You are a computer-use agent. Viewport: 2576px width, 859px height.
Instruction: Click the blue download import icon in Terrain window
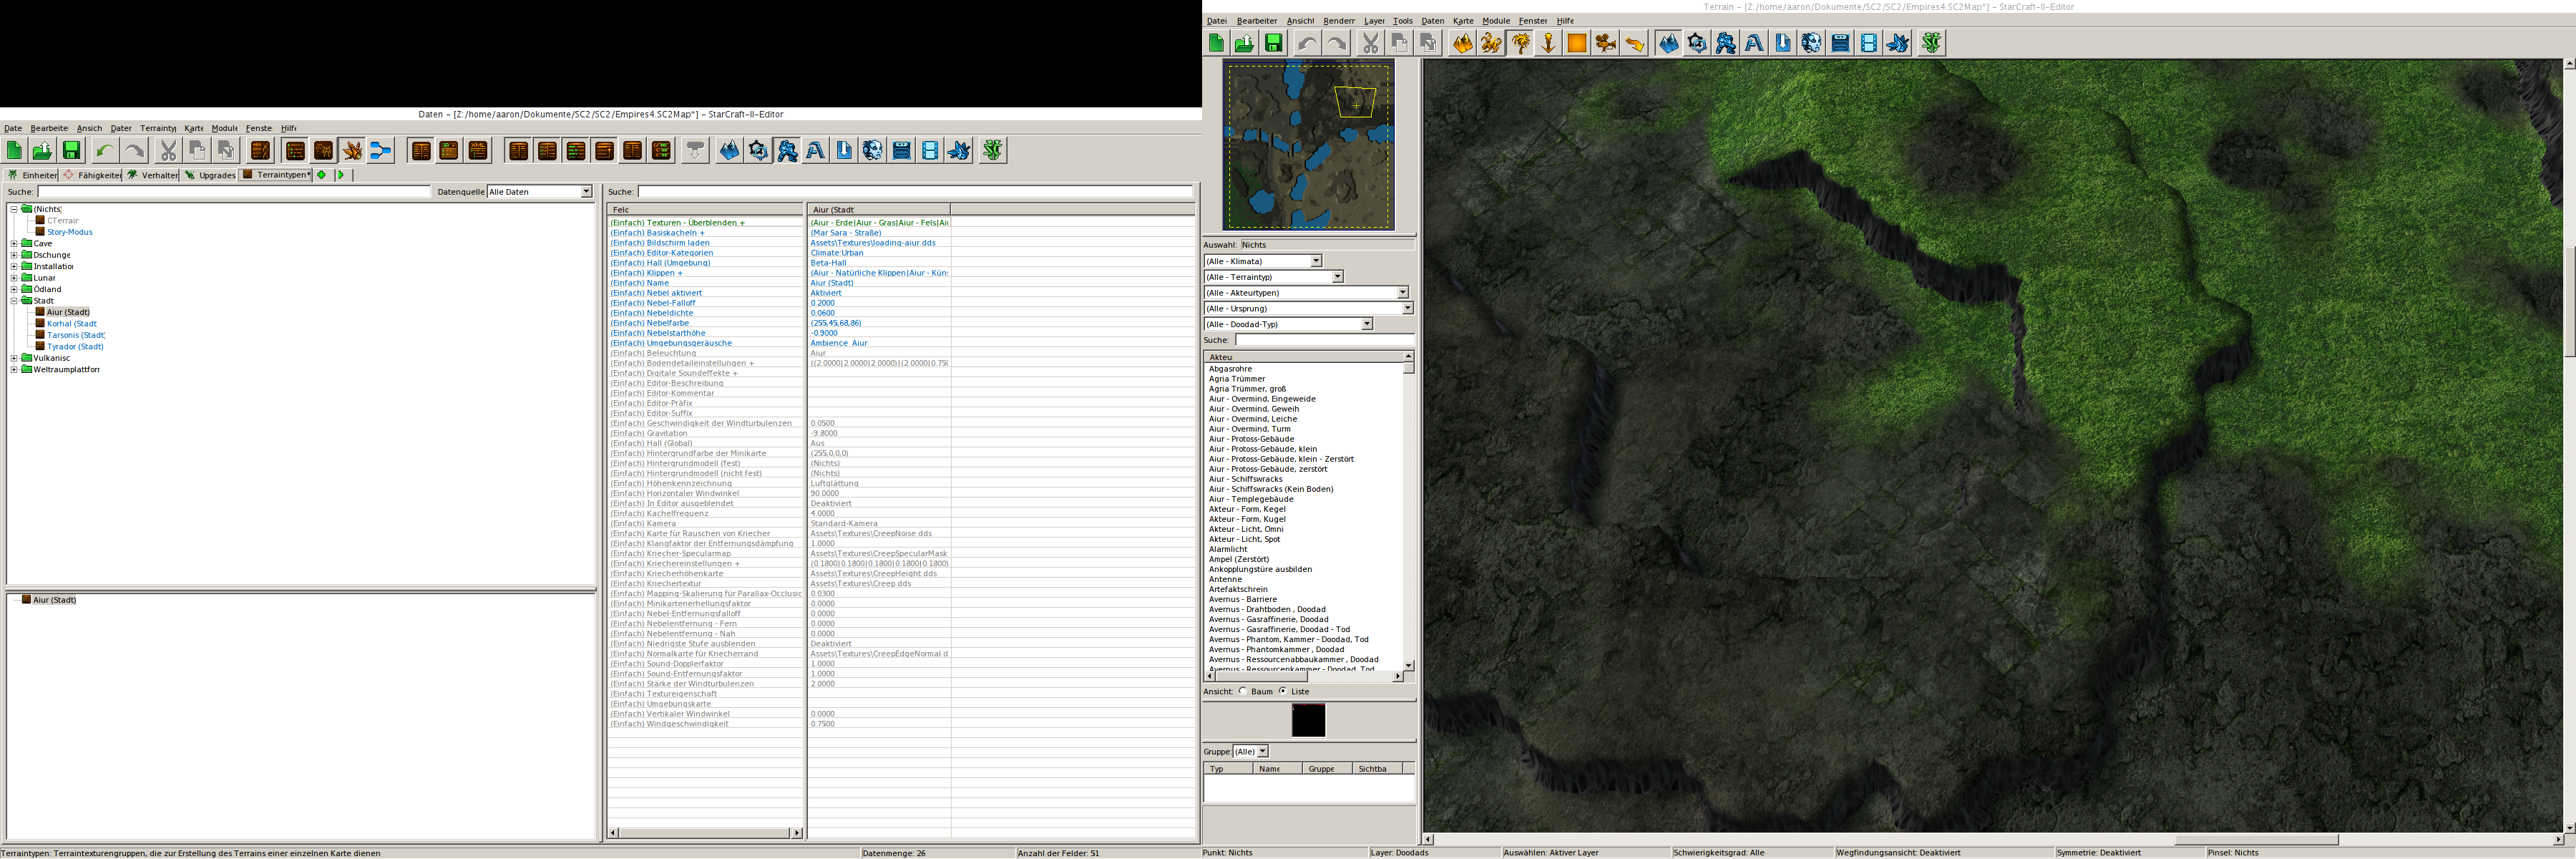1783,43
